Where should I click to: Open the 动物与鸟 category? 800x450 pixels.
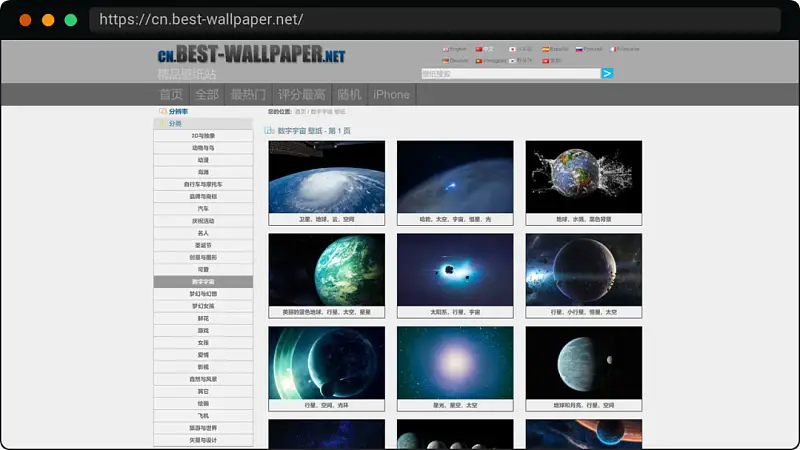pos(203,148)
